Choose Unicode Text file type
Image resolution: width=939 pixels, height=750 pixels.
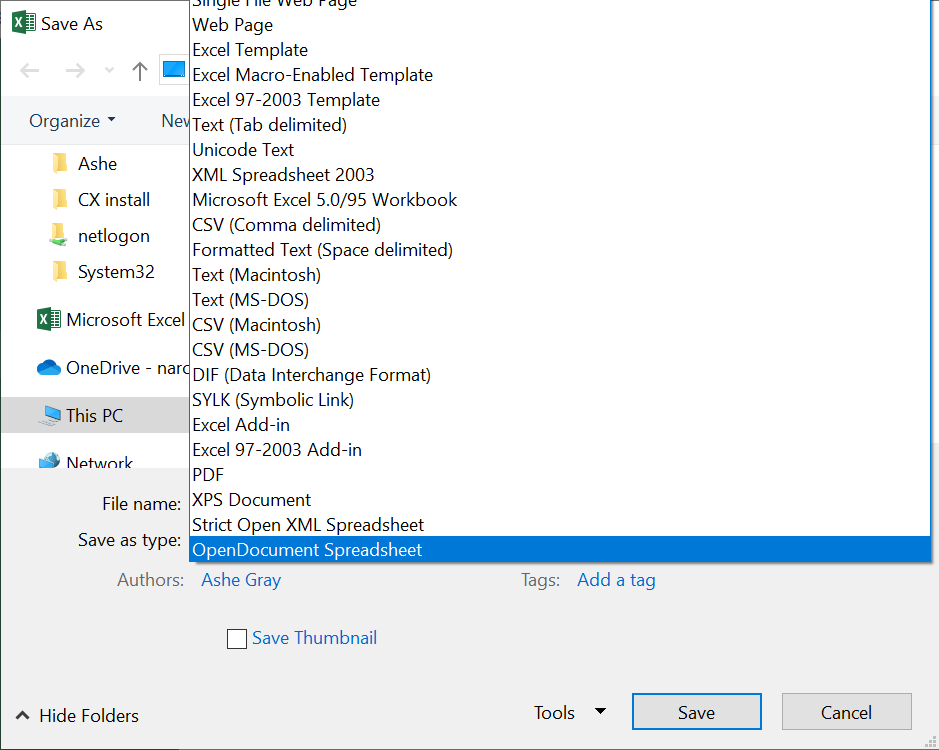coord(560,150)
